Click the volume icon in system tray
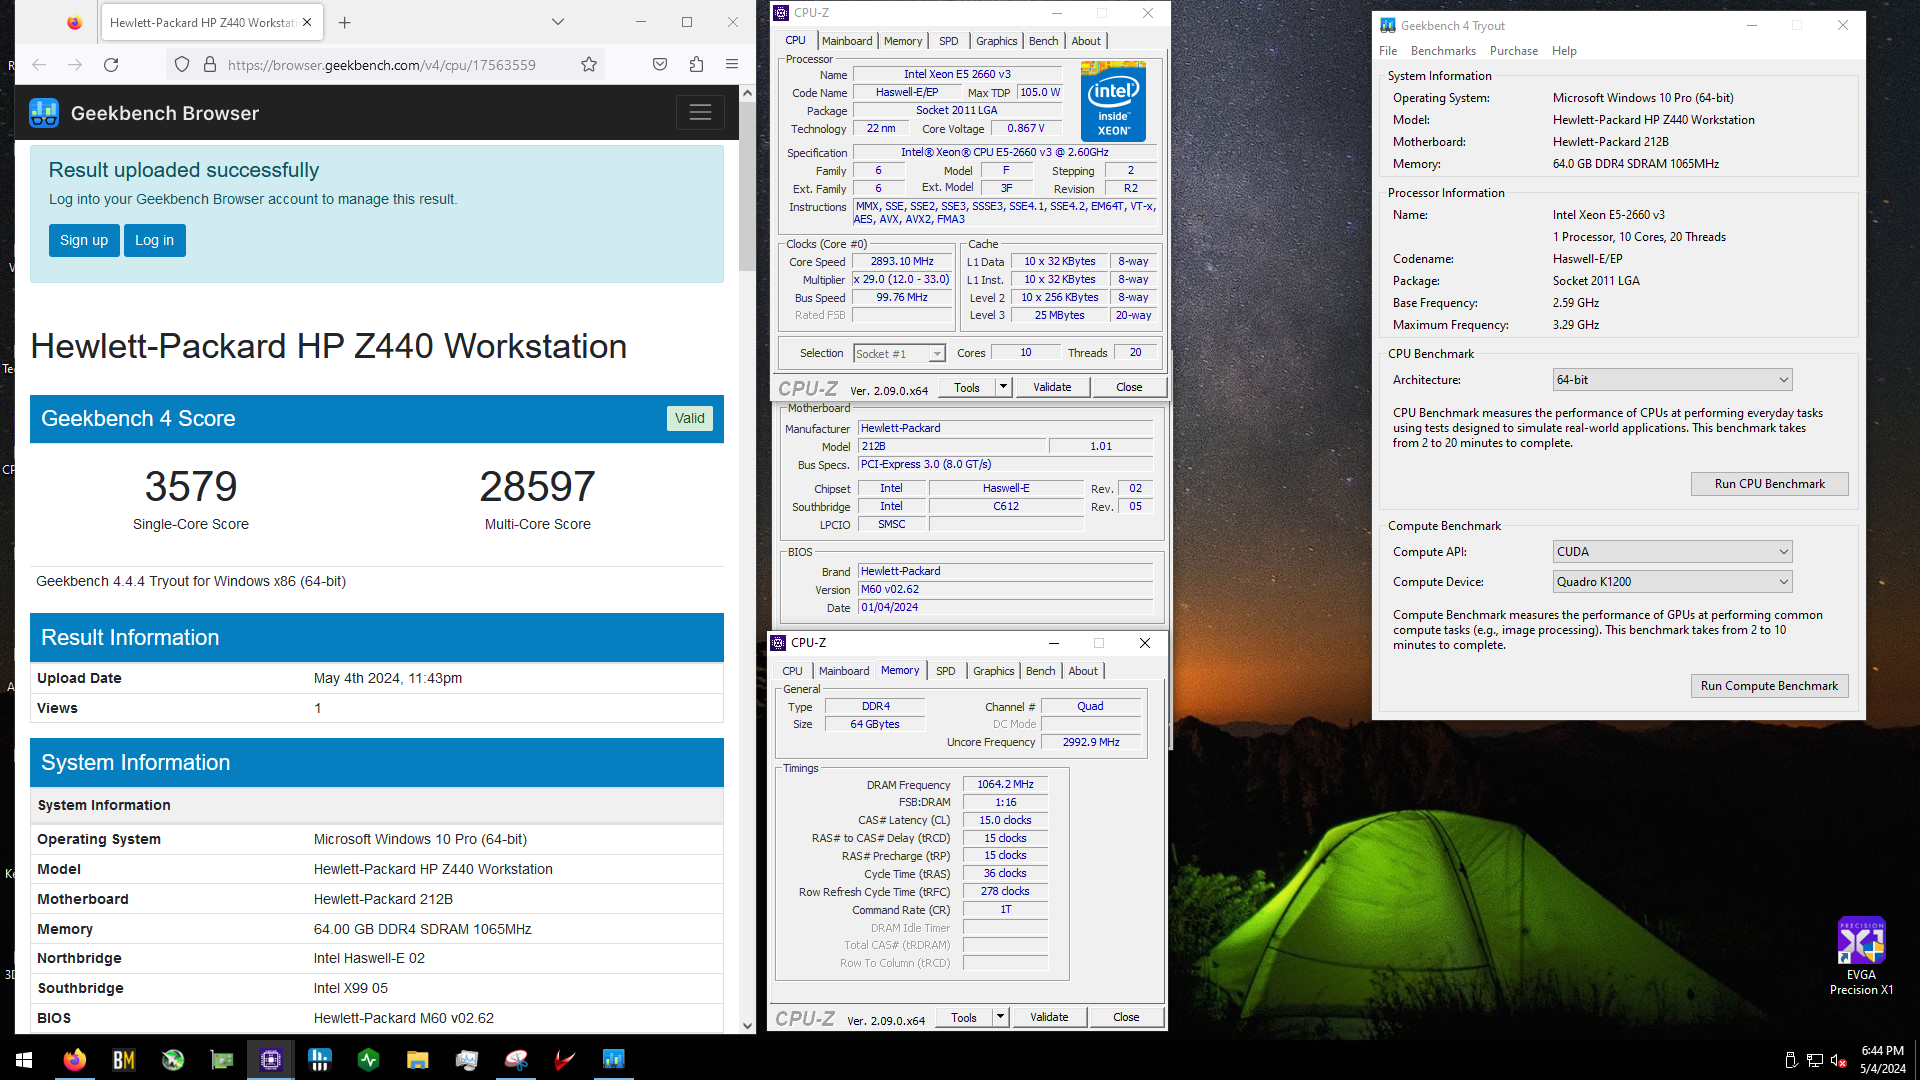Image resolution: width=1920 pixels, height=1080 pixels. tap(1838, 1061)
